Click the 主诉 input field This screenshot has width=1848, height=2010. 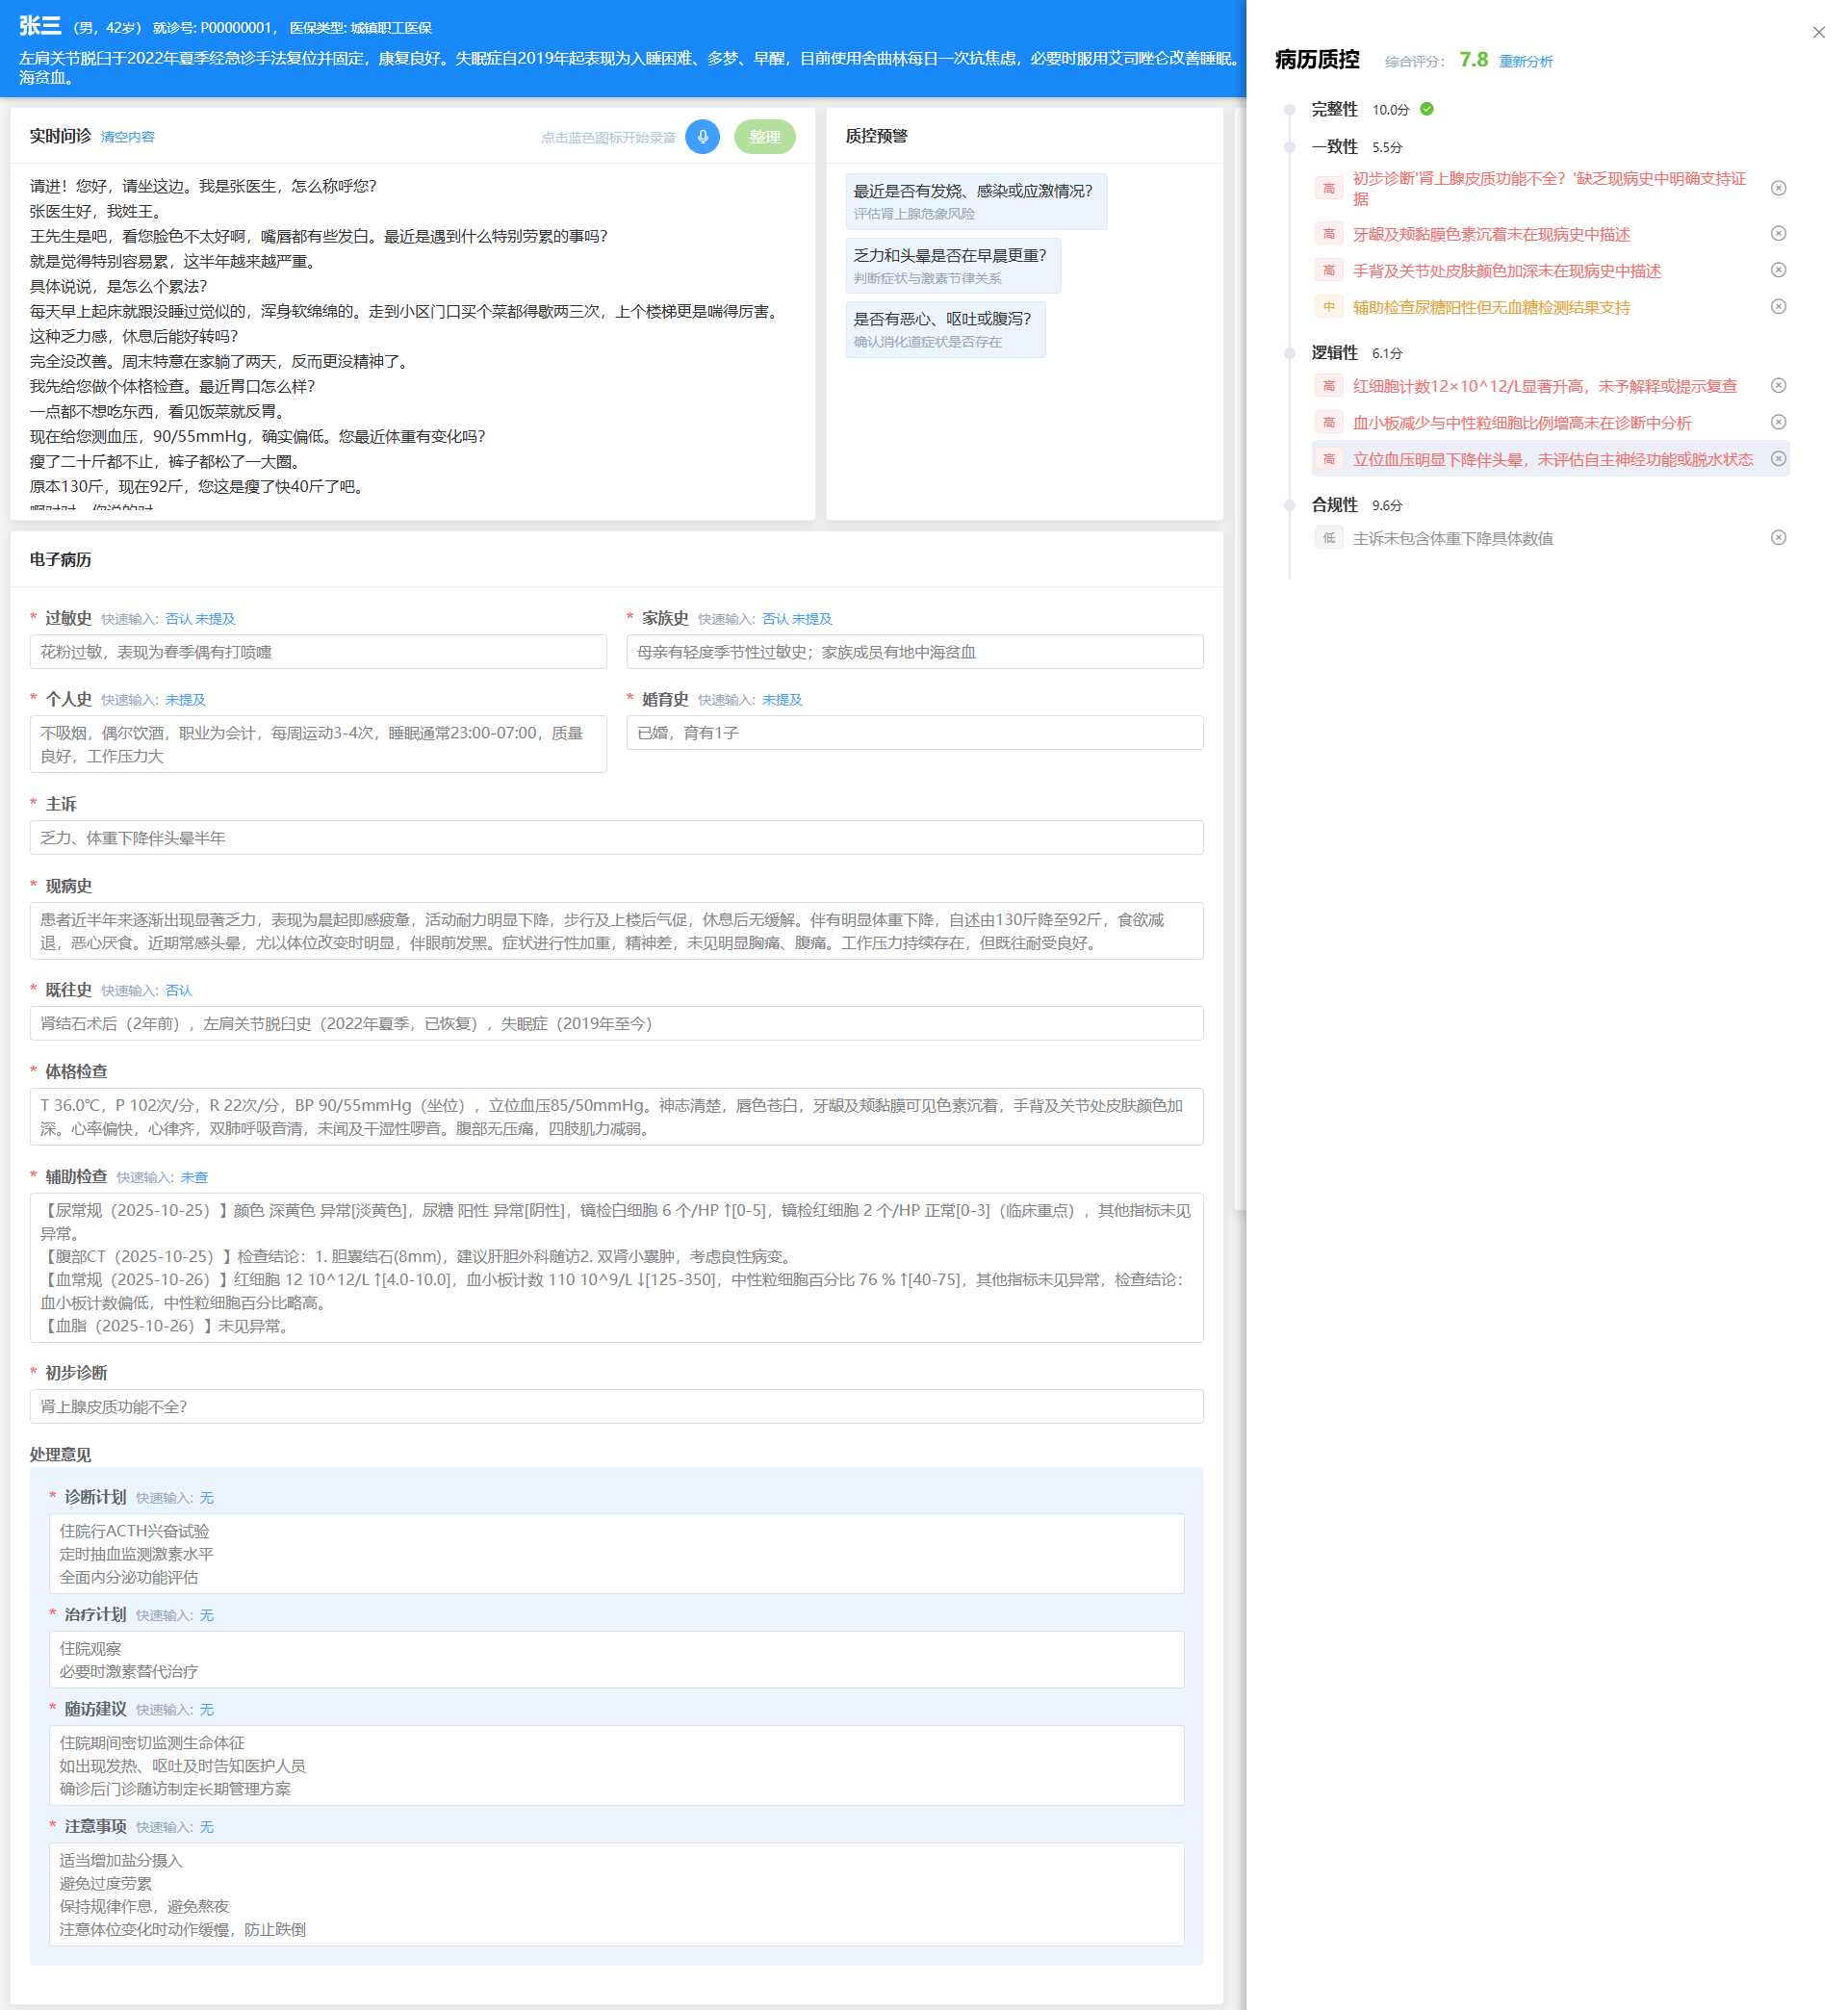[x=616, y=838]
